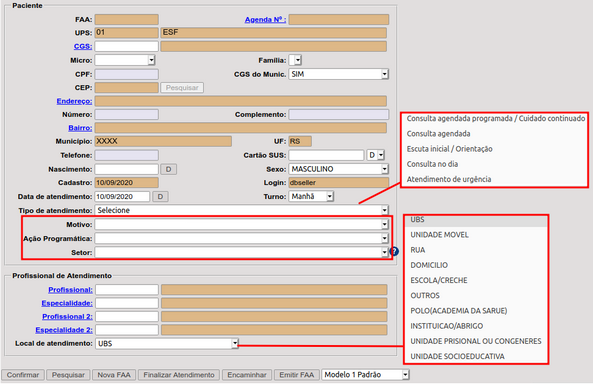
Task: Click the Complemento input field
Action: point(338,114)
